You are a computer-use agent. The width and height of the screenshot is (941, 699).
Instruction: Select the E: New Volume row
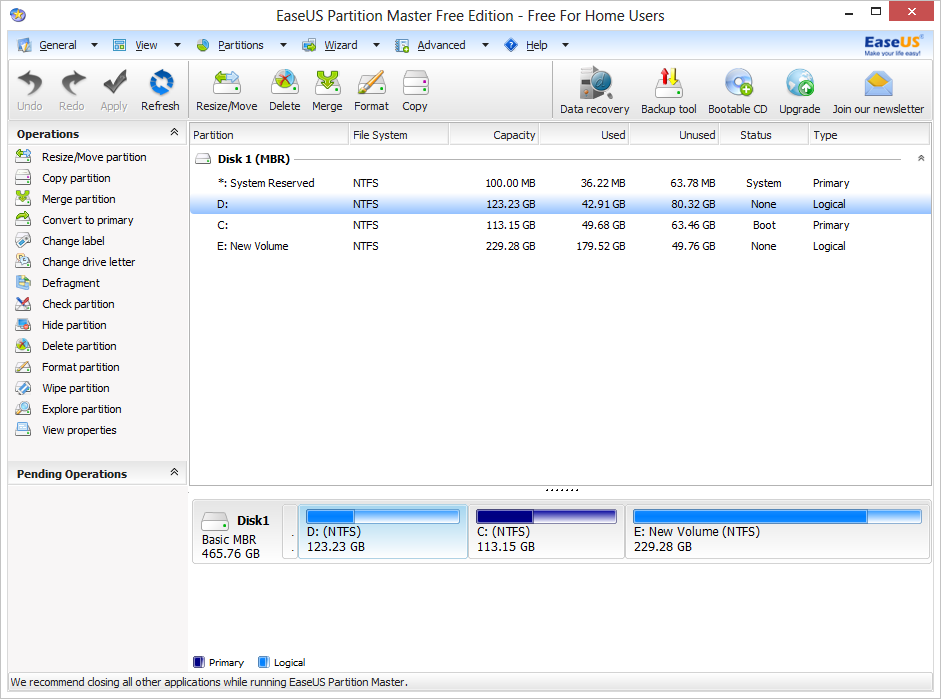pos(561,246)
